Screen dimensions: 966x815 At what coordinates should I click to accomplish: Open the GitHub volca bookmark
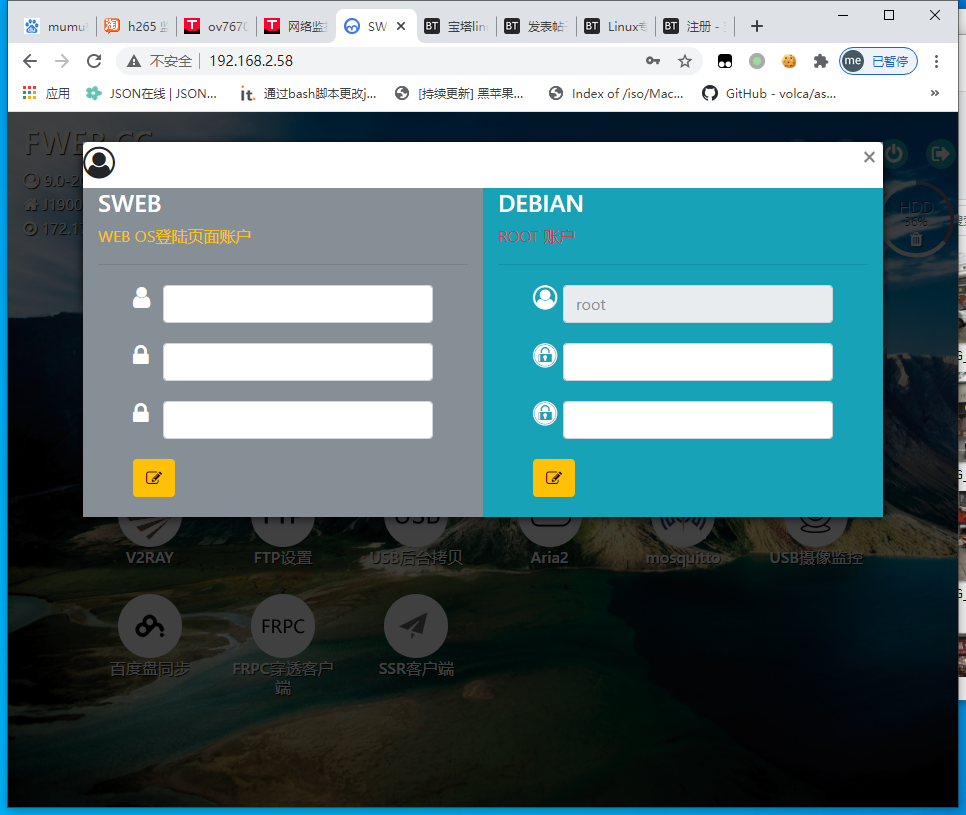pos(769,93)
